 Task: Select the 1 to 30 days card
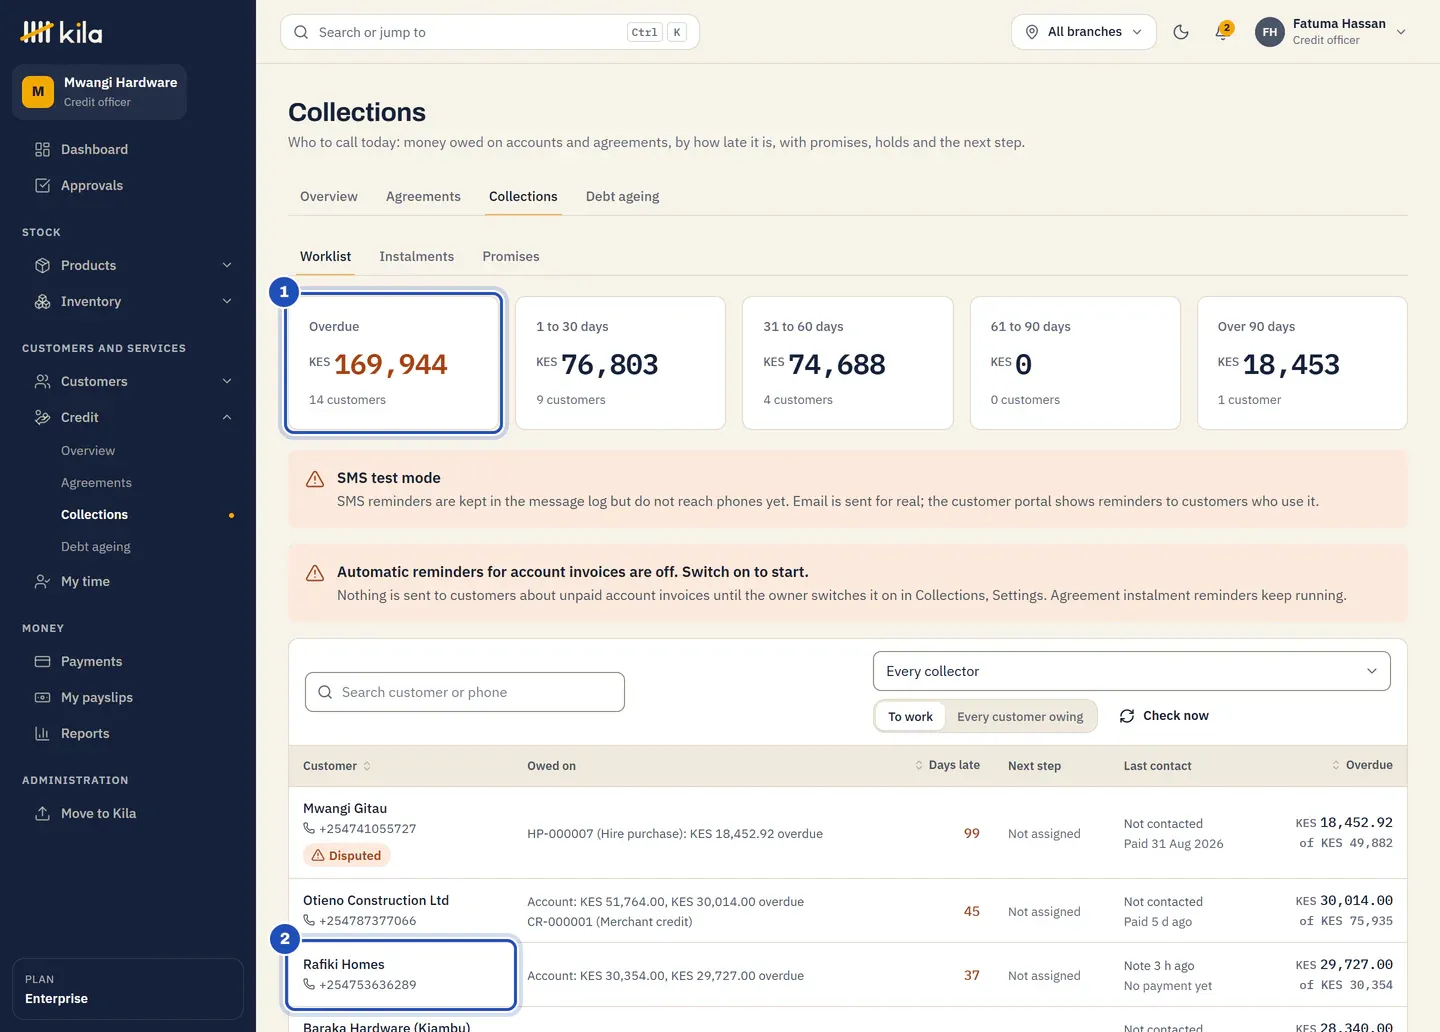621,363
